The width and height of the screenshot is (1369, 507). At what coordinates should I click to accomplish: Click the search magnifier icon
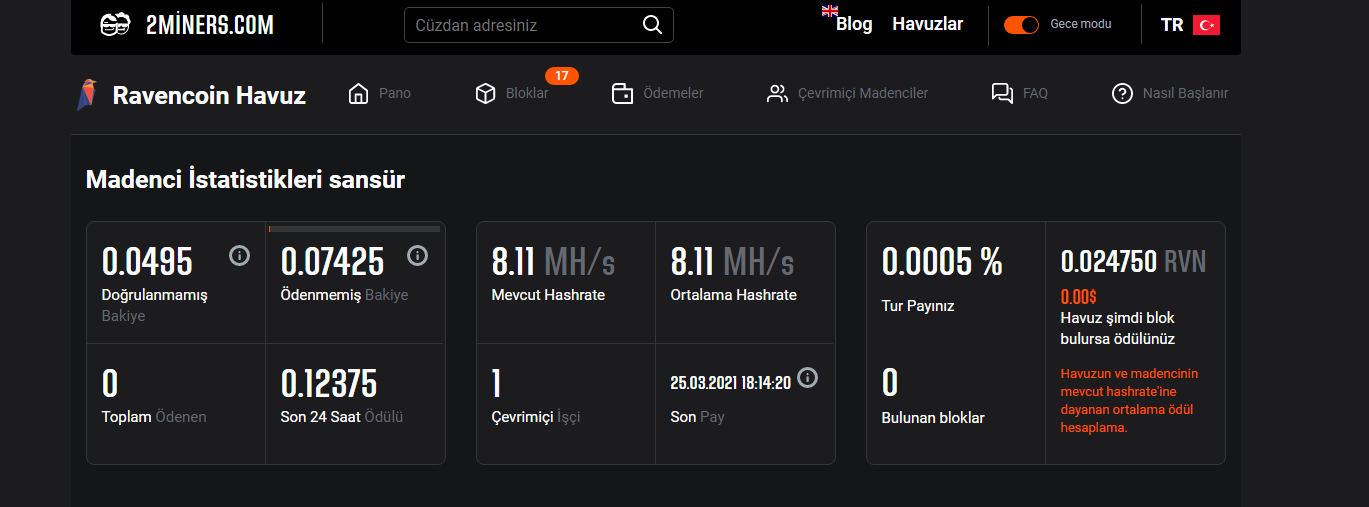(x=652, y=25)
